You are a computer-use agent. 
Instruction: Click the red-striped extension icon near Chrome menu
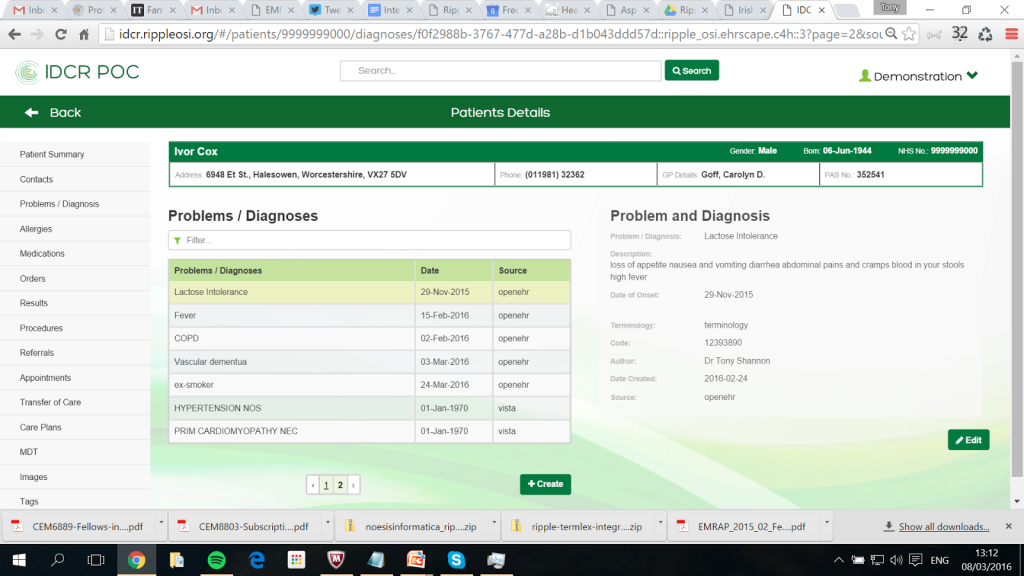coord(1012,33)
